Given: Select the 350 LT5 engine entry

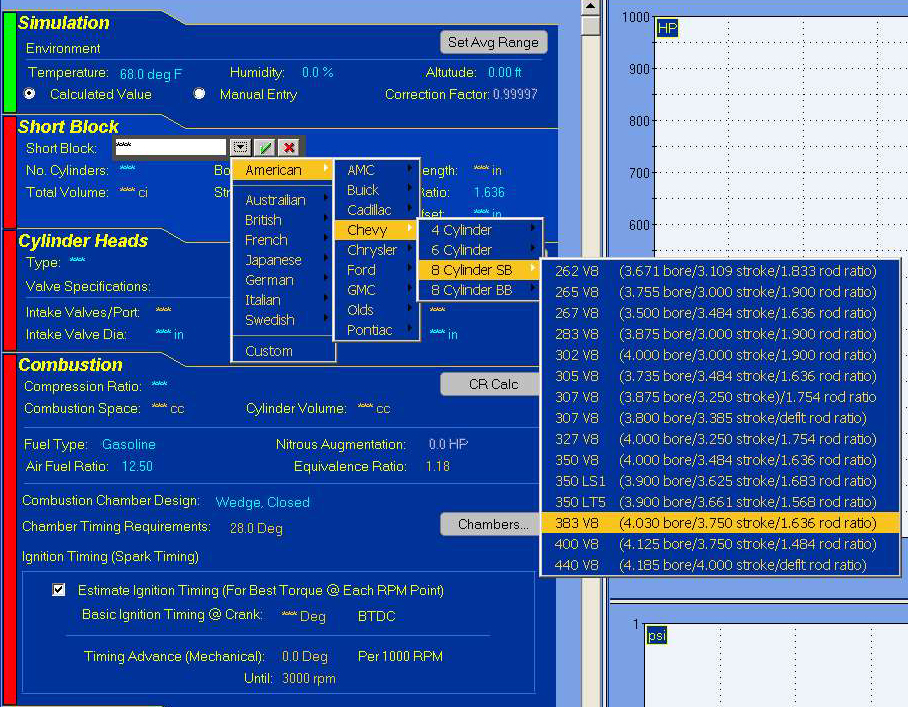Looking at the screenshot, I should pyautogui.click(x=720, y=502).
